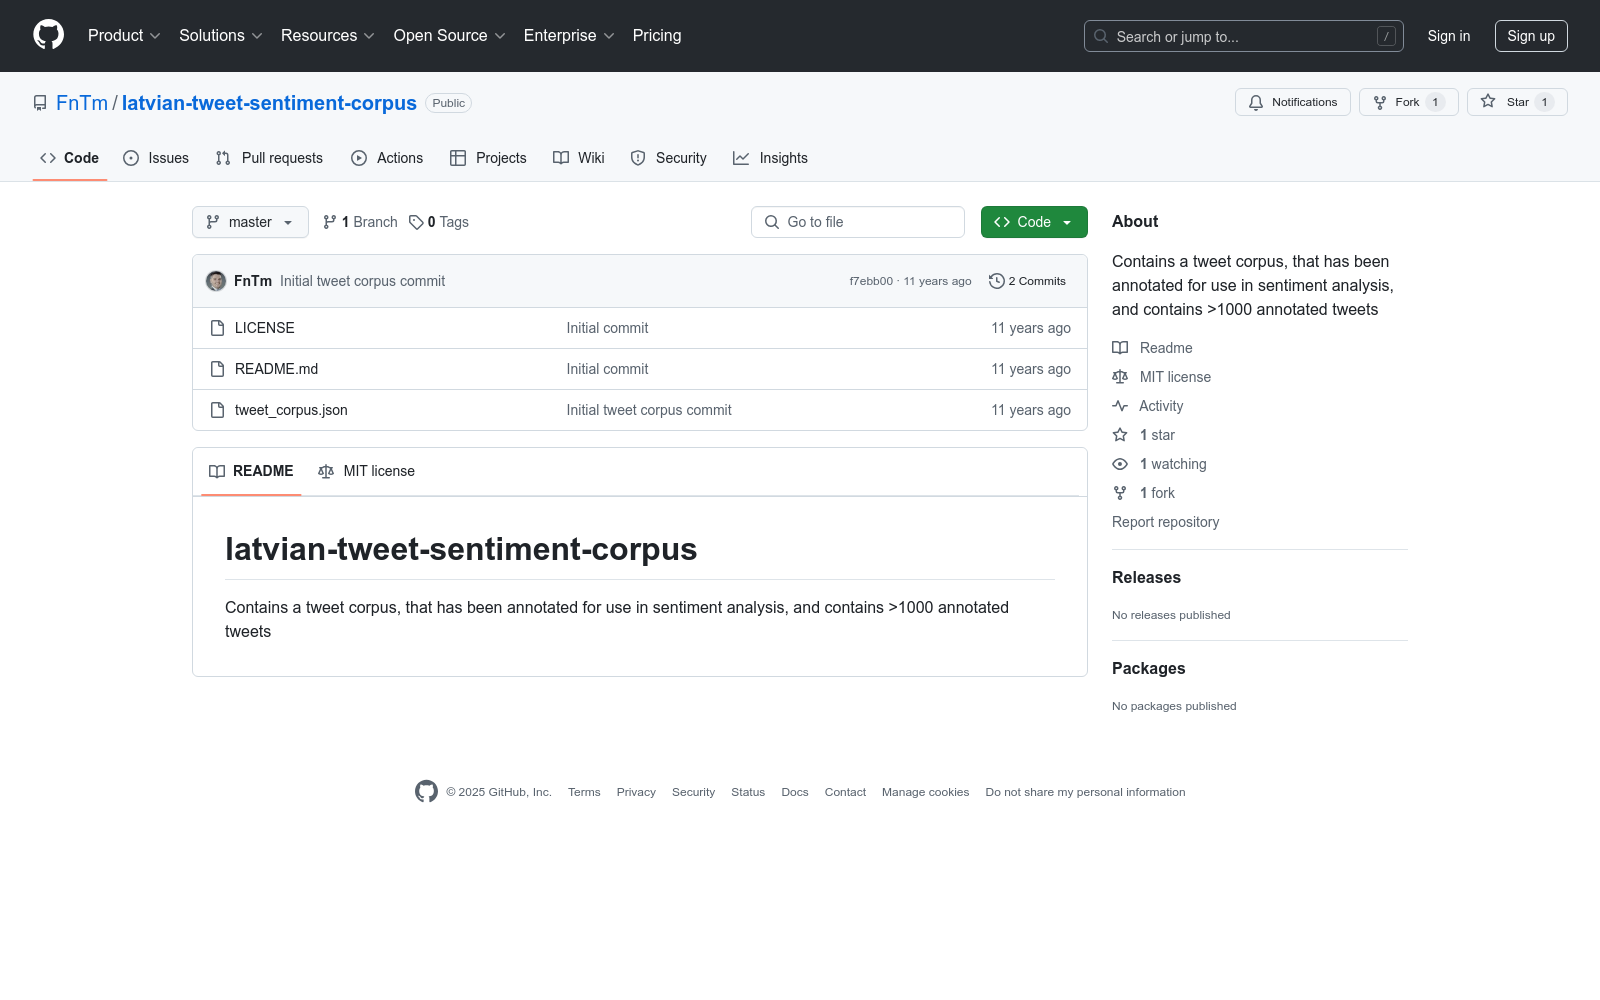Screen dimensions: 1600x1000
Task: View the 1 watching link
Action: pos(1160,464)
